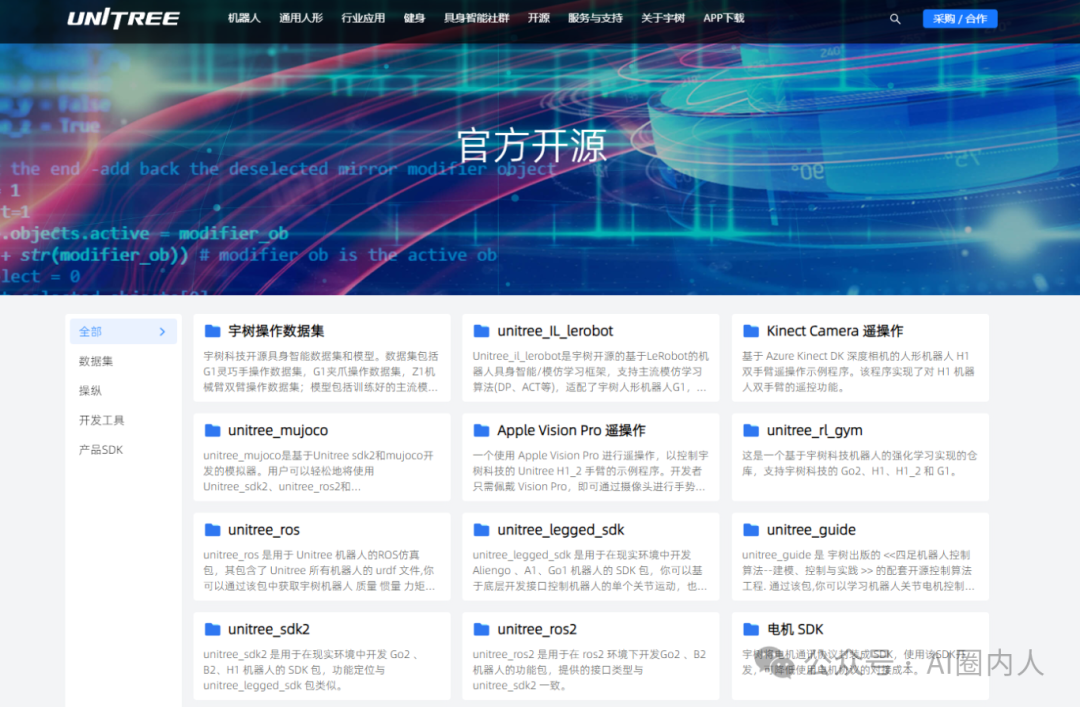1080x707 pixels.
Task: Open the unitree_guide title link
Action: click(811, 530)
